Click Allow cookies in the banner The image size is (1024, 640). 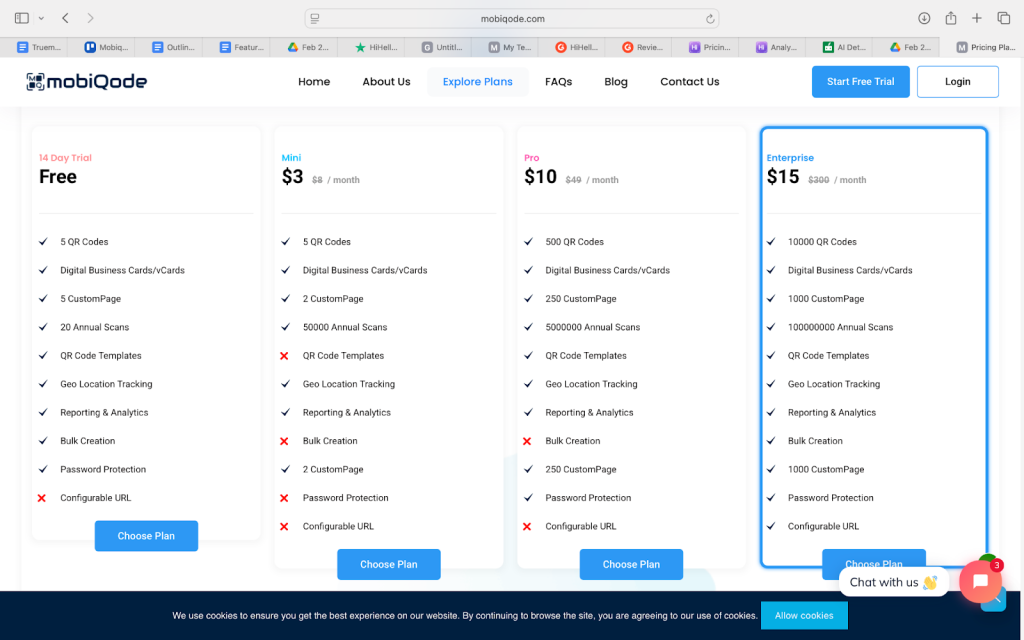pyautogui.click(x=803, y=615)
